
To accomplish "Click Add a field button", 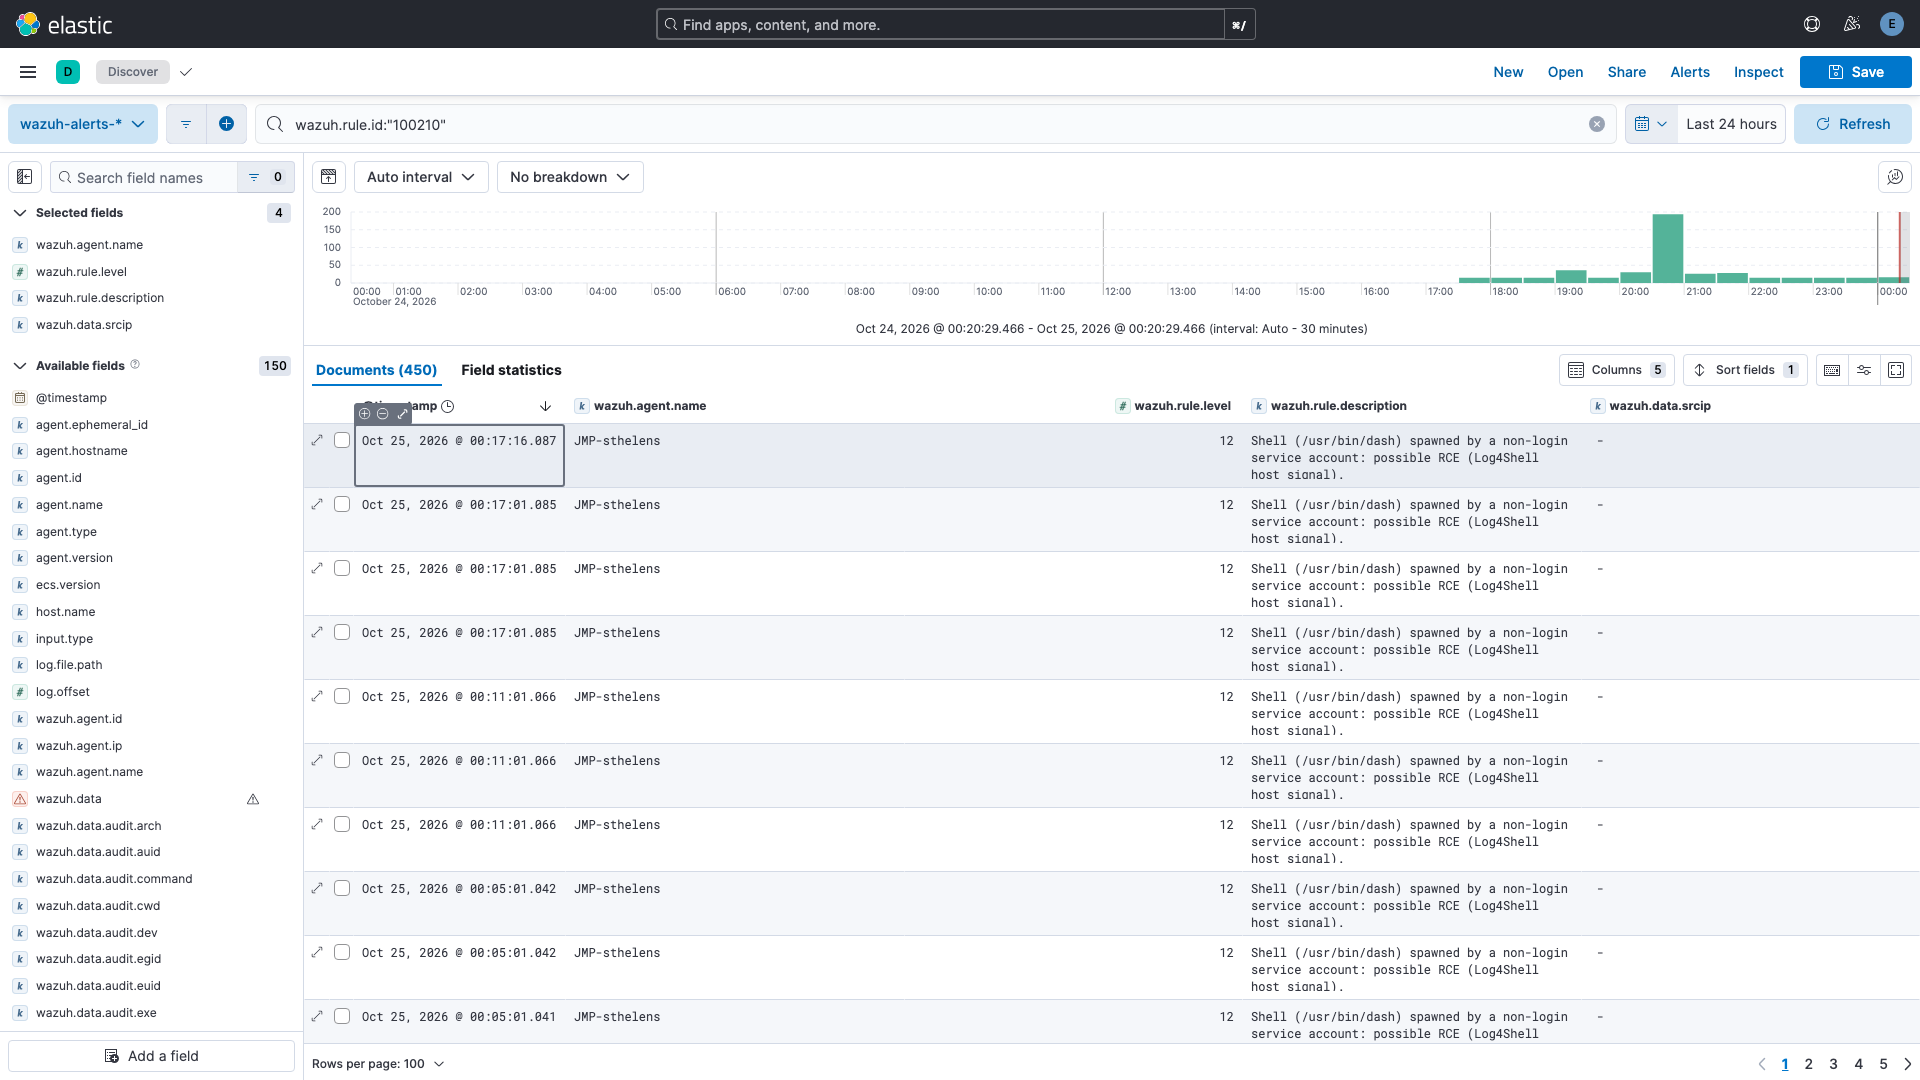I will tap(152, 1056).
